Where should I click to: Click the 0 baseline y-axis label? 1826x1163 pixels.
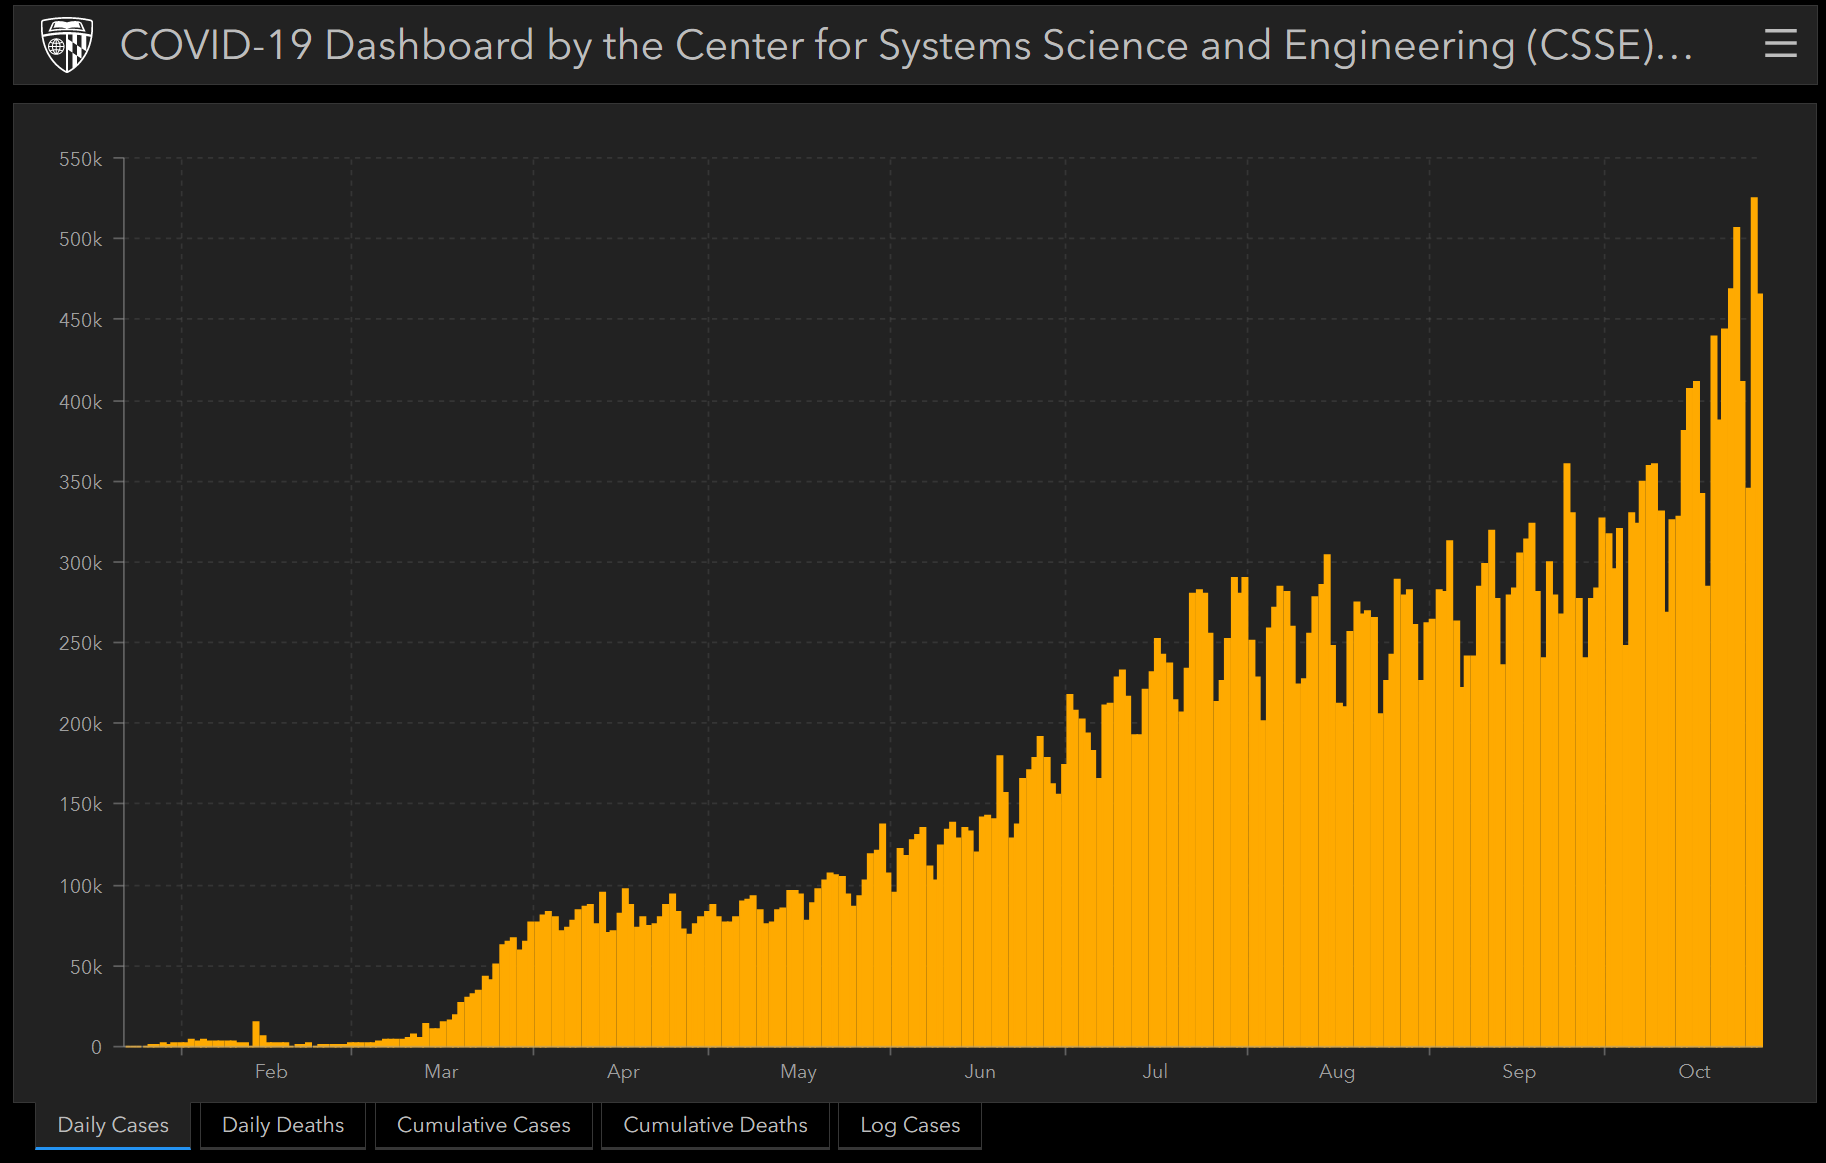tap(96, 1047)
